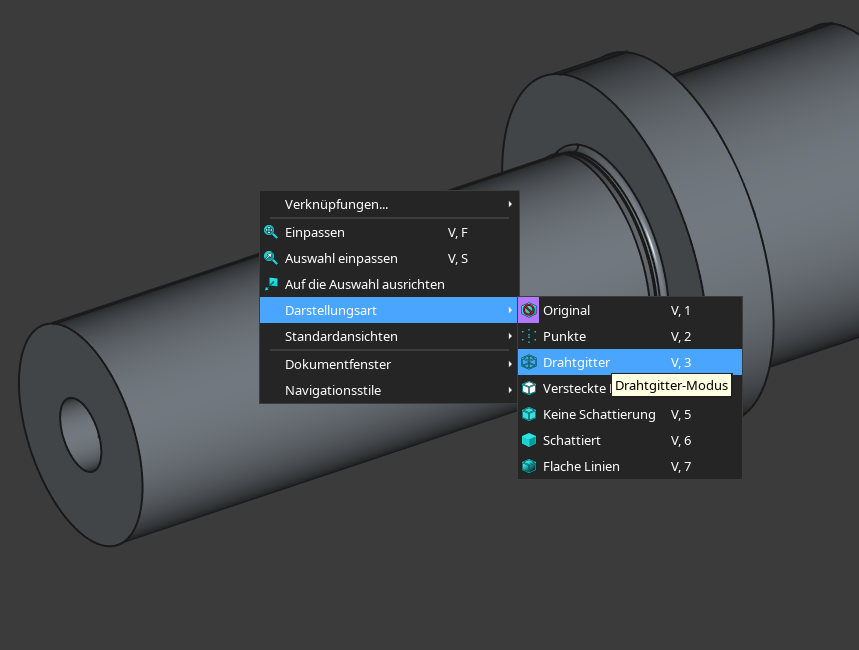The width and height of the screenshot is (859, 650).
Task: Click the Auf die Auswahl ausrichten icon
Action: coord(271,284)
